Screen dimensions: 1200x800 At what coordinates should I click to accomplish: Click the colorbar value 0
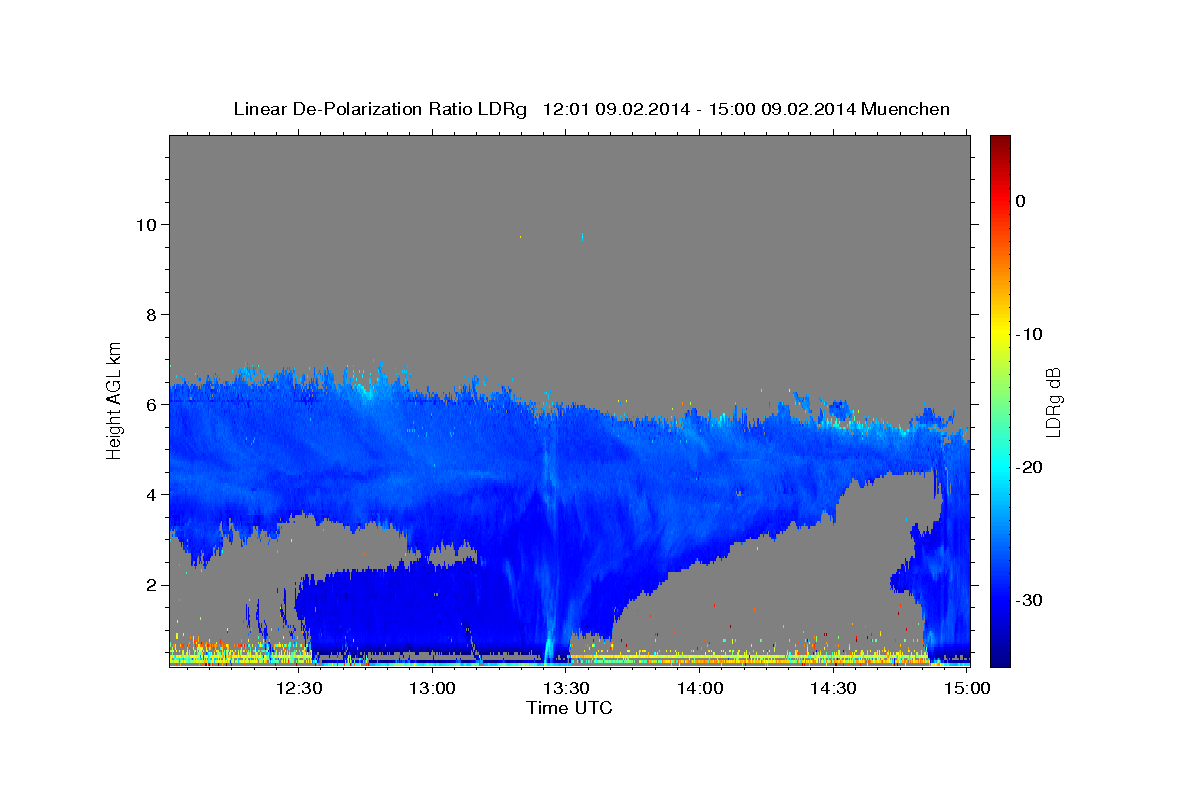(x=1021, y=201)
